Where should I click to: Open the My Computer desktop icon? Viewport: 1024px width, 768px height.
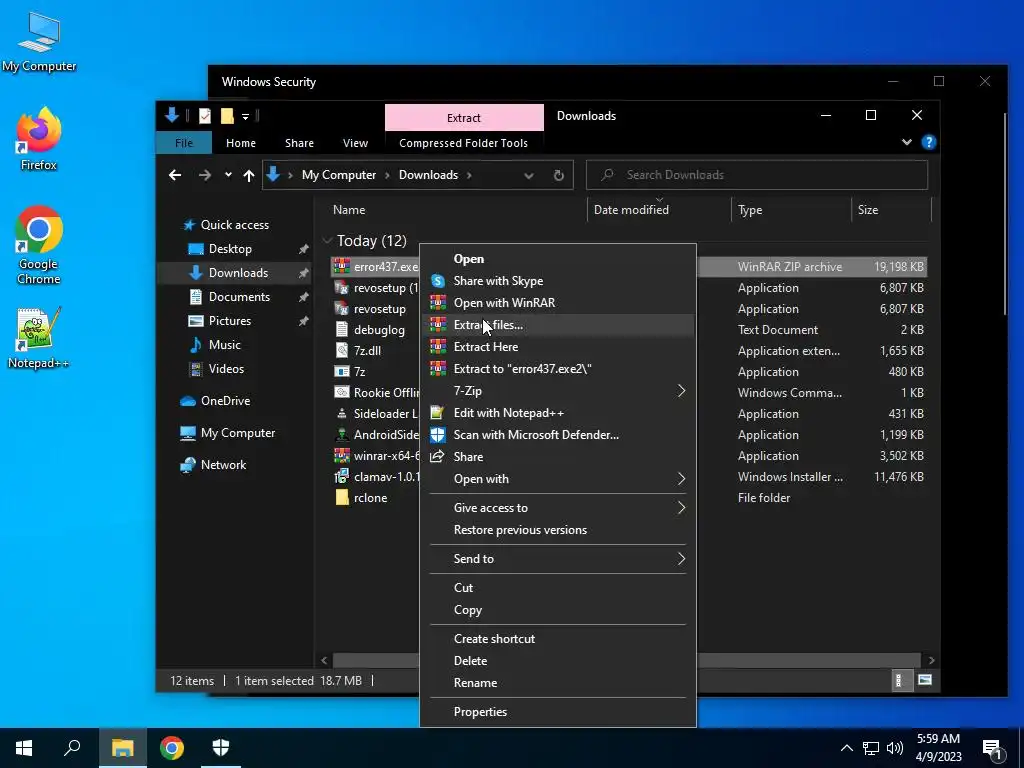pos(39,42)
